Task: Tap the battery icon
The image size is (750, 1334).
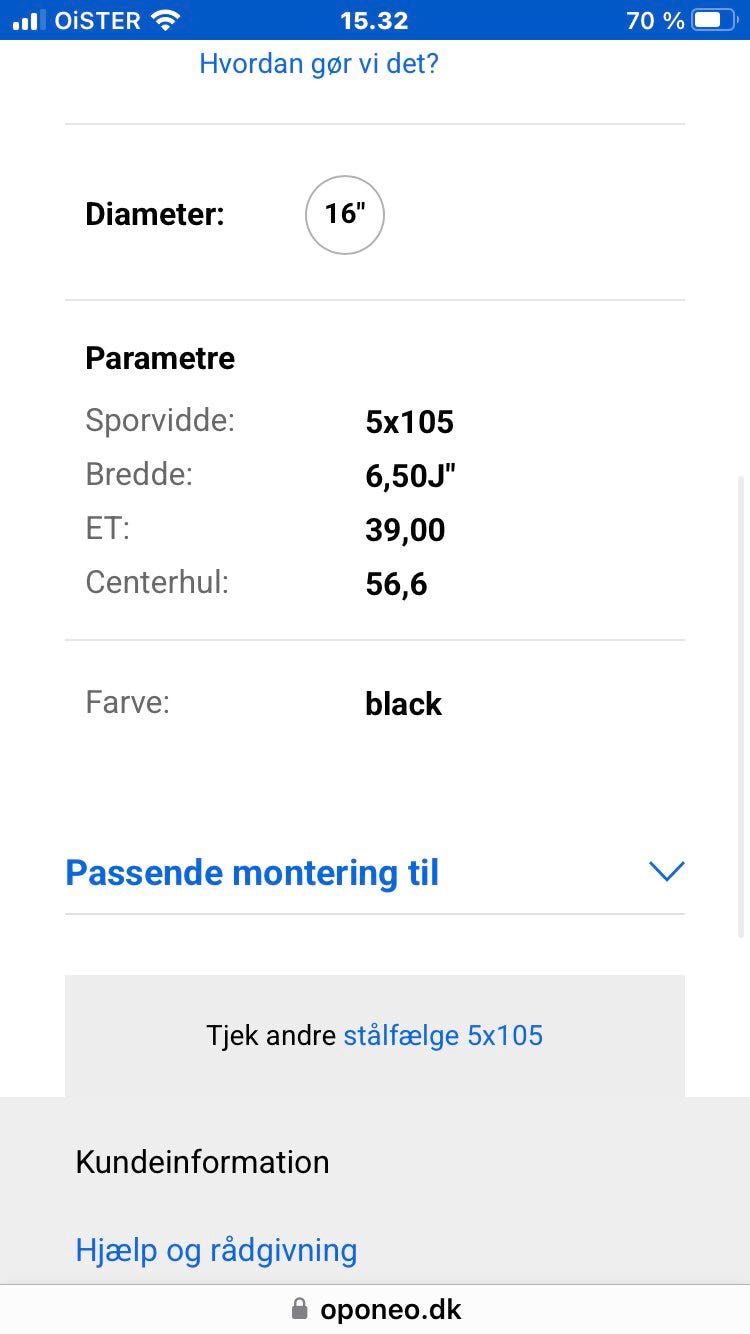Action: click(712, 20)
